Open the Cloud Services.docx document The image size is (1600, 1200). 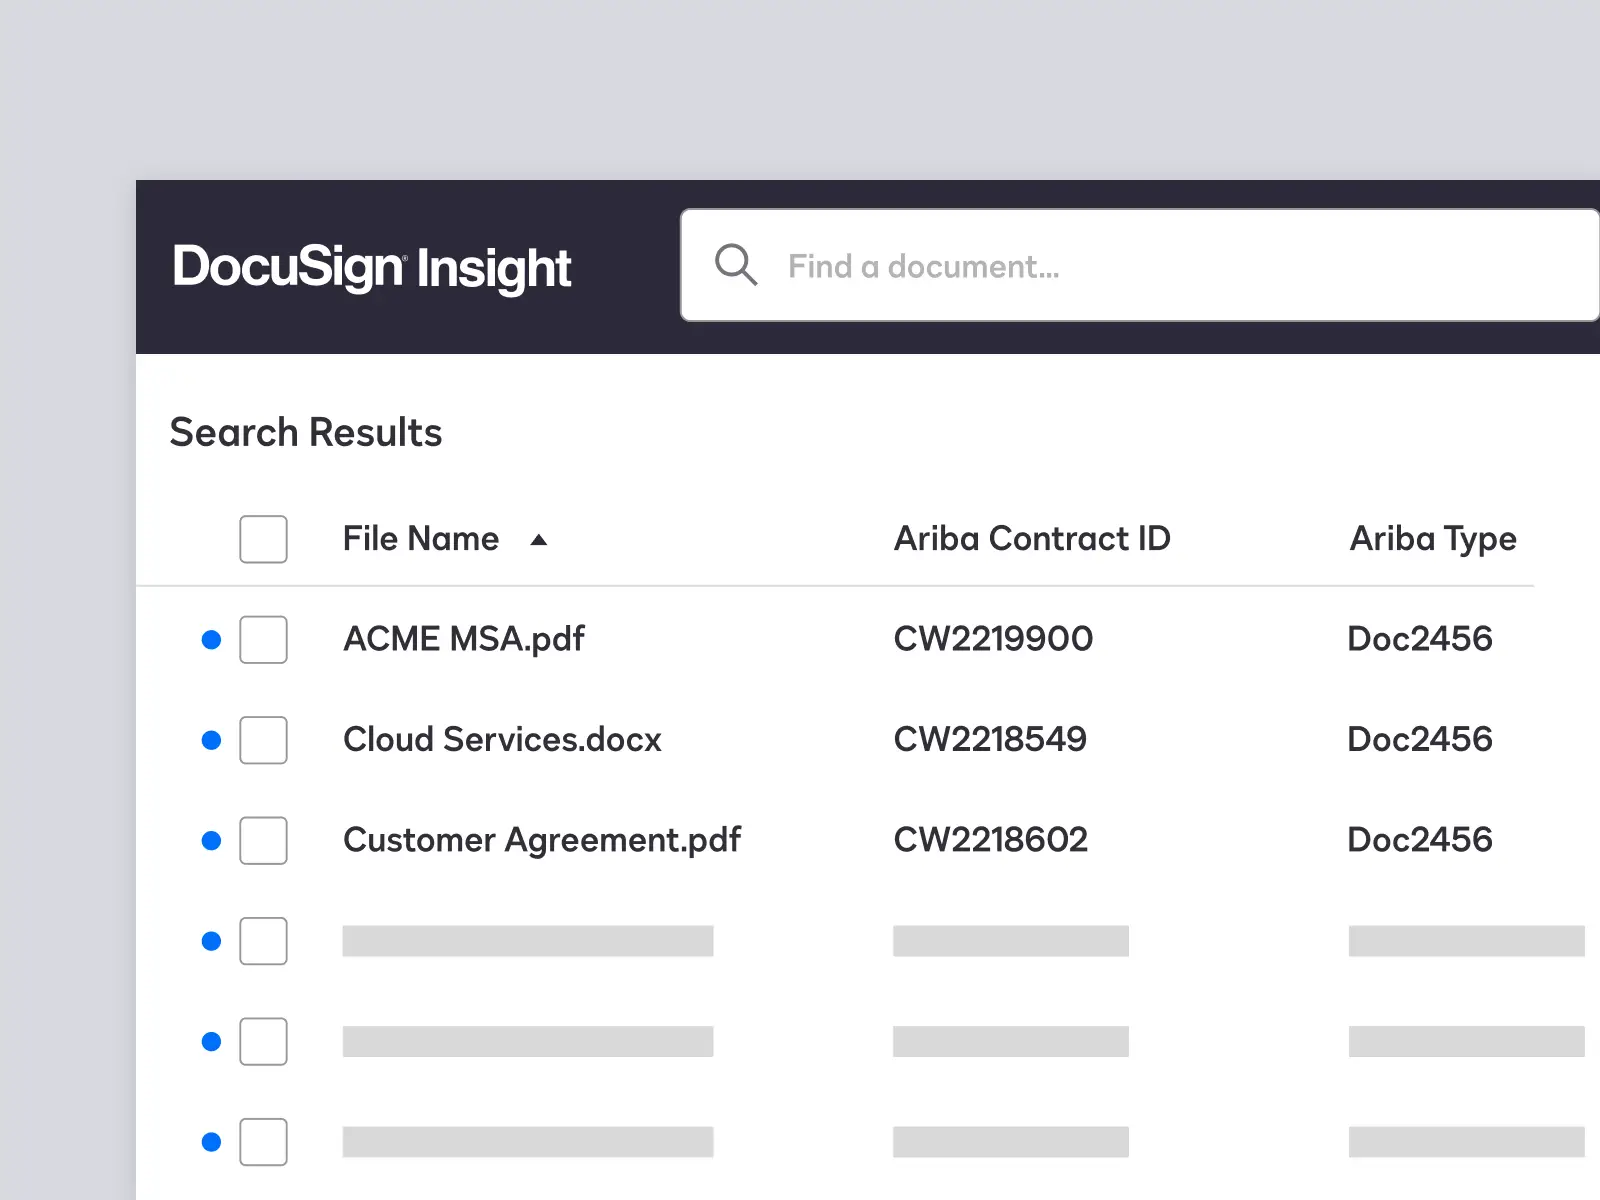click(x=502, y=740)
